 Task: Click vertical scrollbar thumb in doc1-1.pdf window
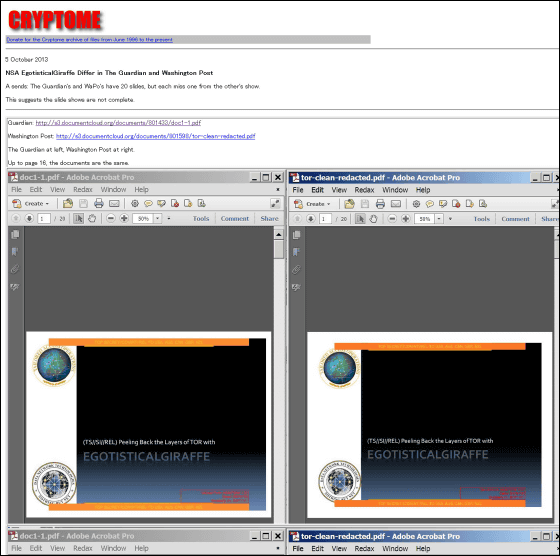[279, 249]
